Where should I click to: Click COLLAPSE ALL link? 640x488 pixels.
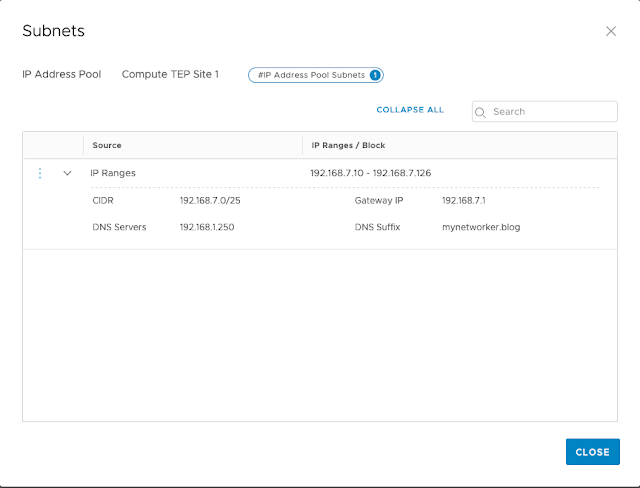click(410, 110)
